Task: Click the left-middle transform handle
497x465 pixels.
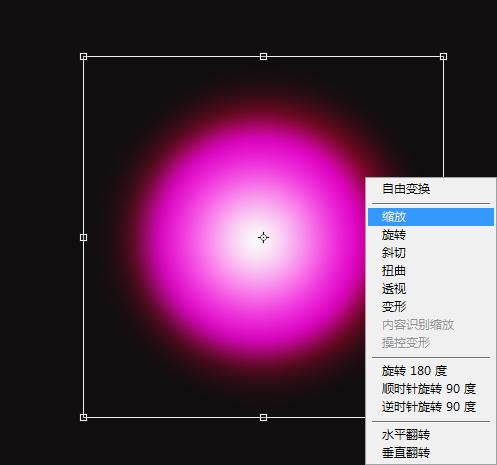Action: (84, 237)
